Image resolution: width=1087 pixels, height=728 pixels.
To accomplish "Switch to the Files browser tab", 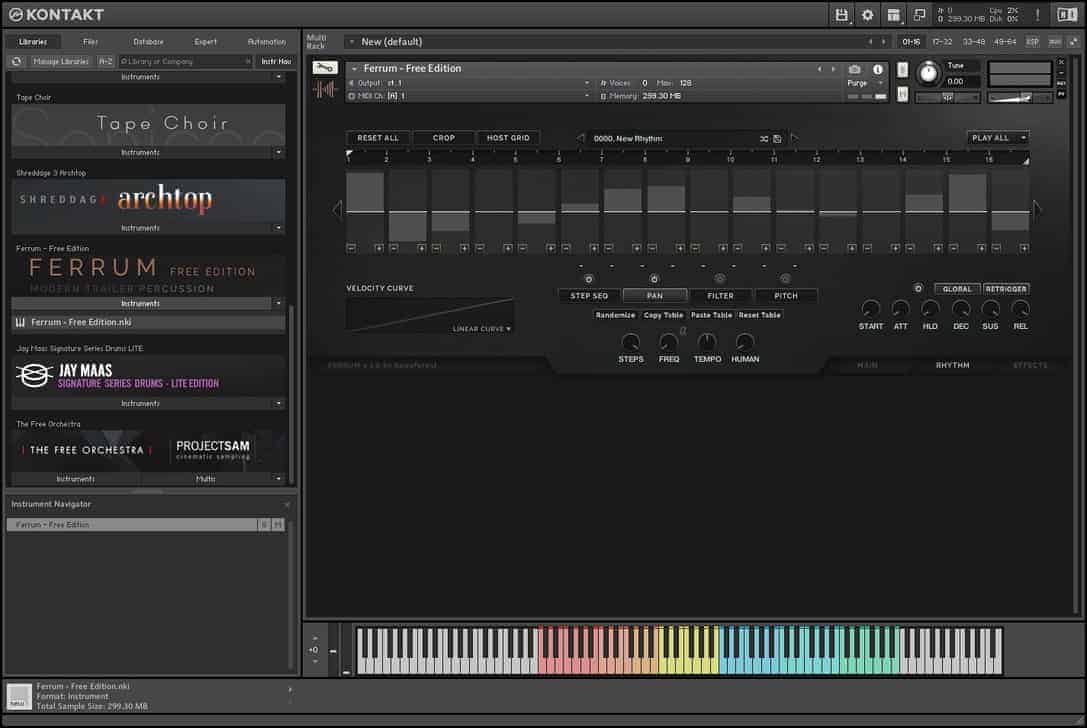I will [x=91, y=42].
